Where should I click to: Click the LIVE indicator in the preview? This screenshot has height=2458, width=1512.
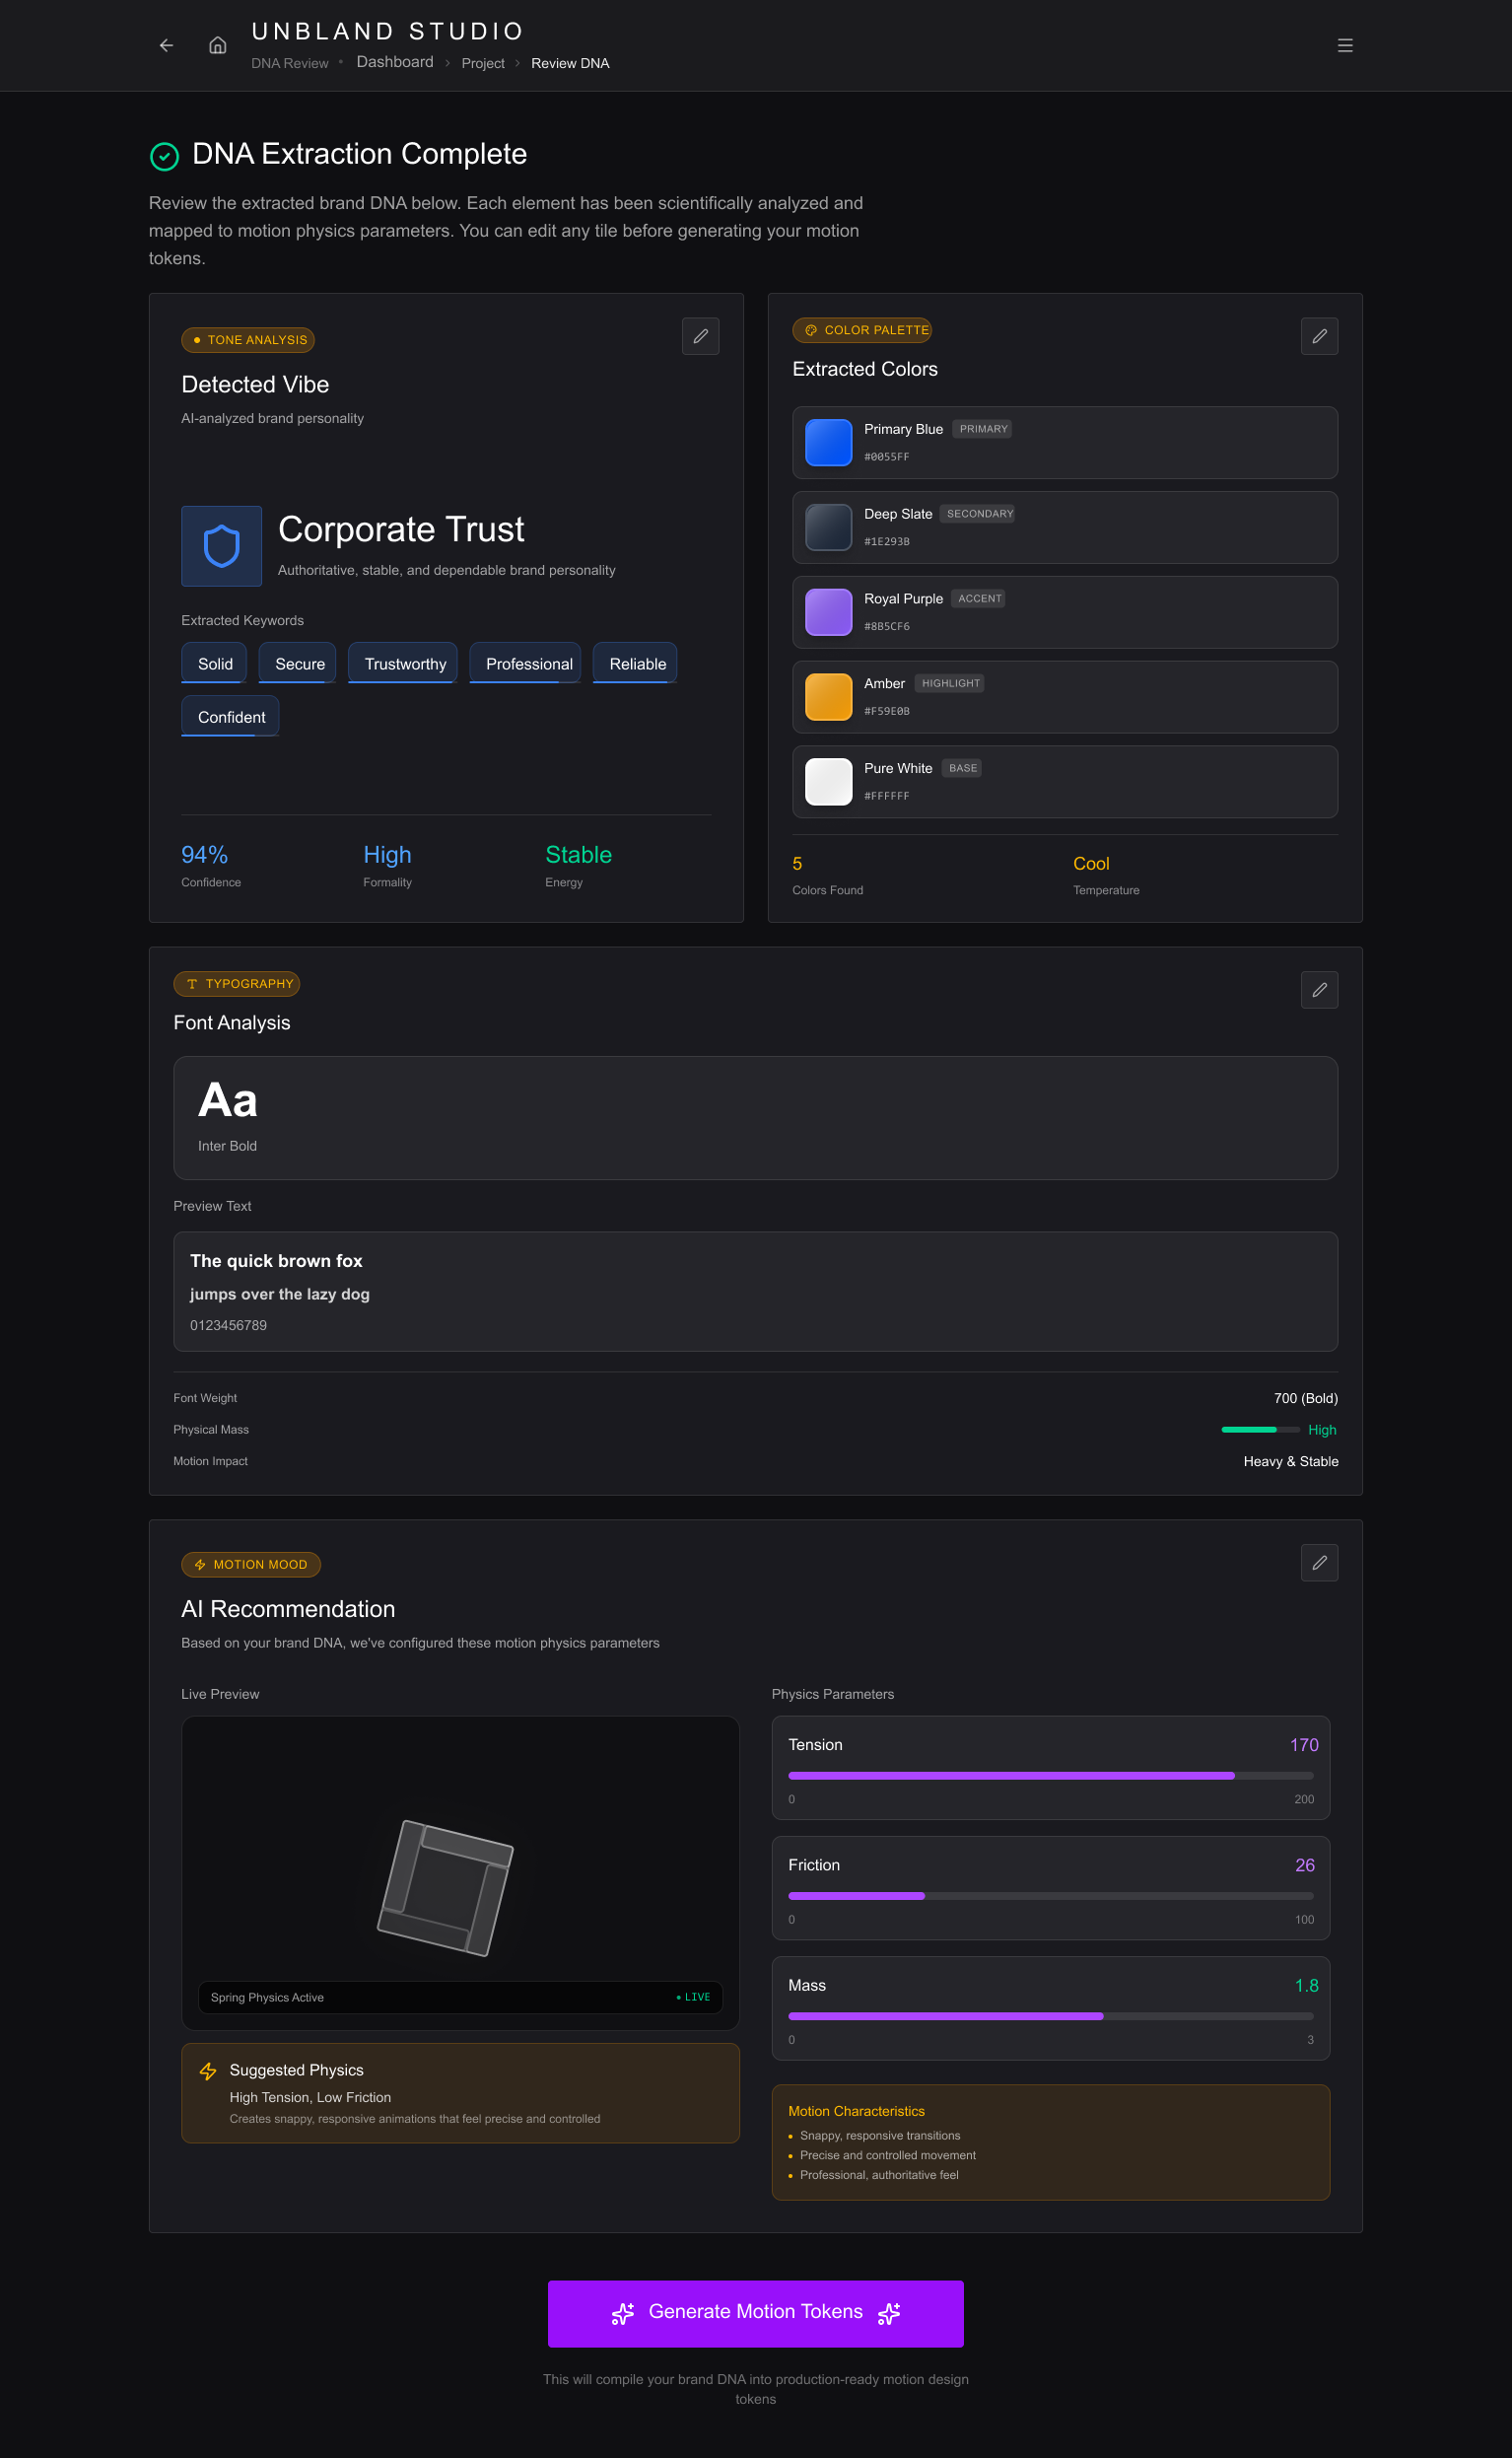click(x=693, y=1997)
